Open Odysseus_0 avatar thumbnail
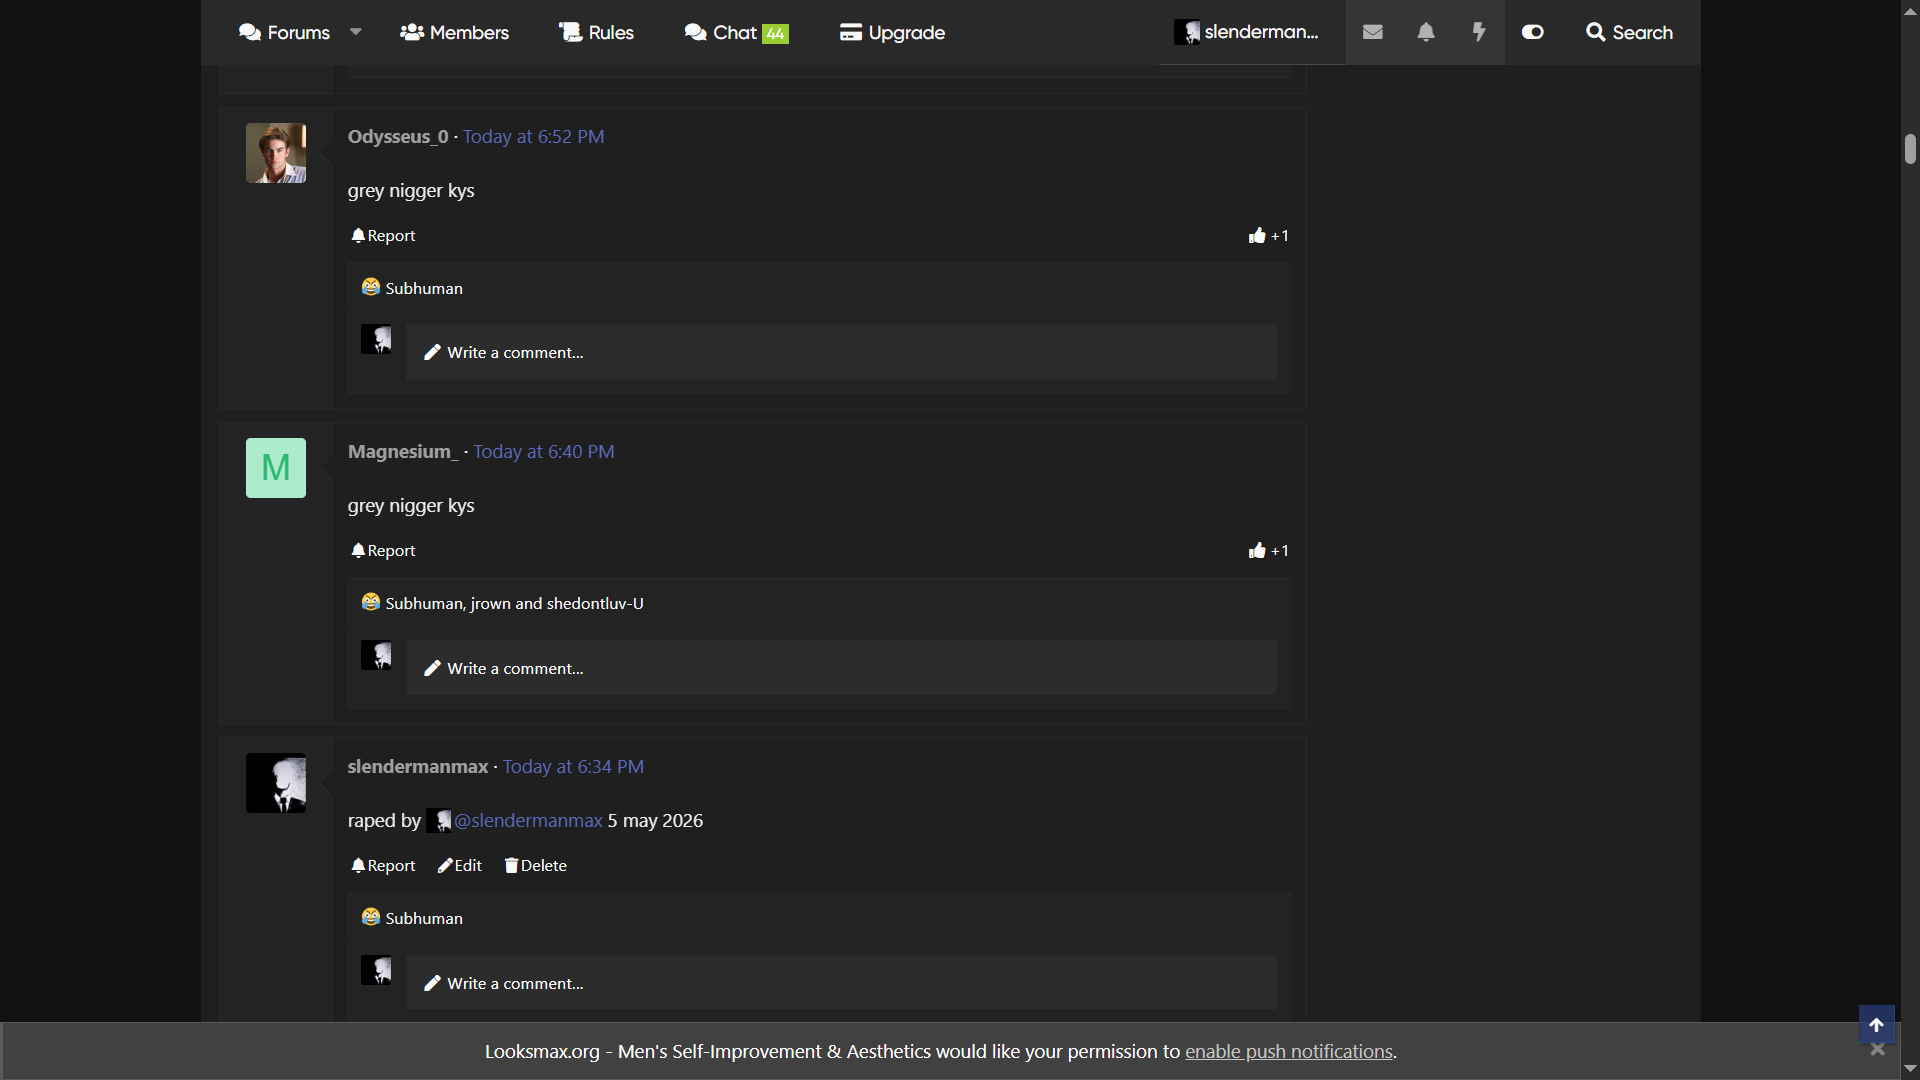 [x=276, y=153]
